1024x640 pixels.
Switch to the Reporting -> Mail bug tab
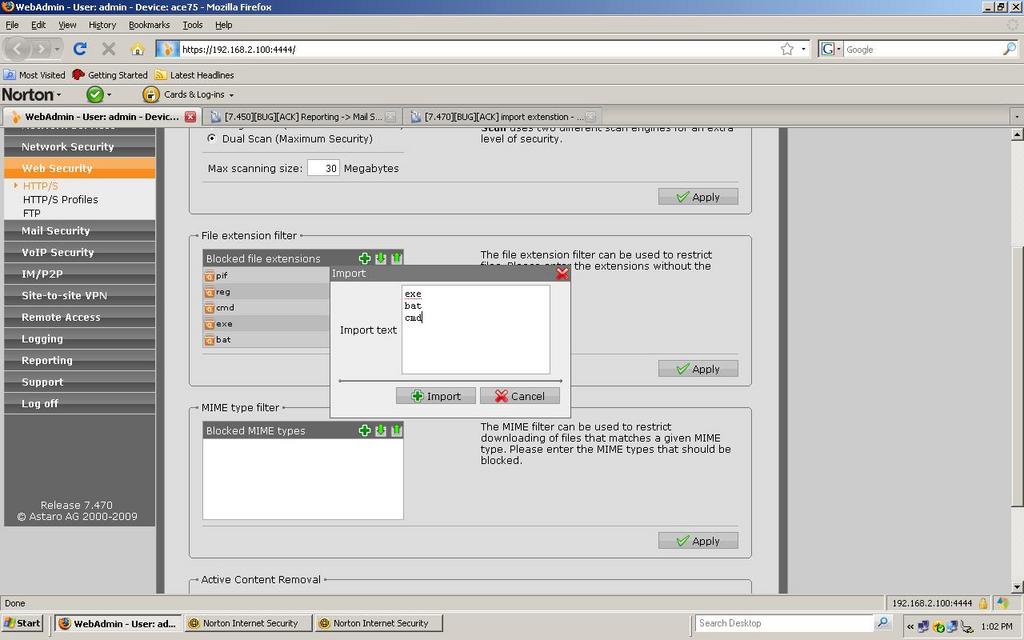pyautogui.click(x=304, y=117)
